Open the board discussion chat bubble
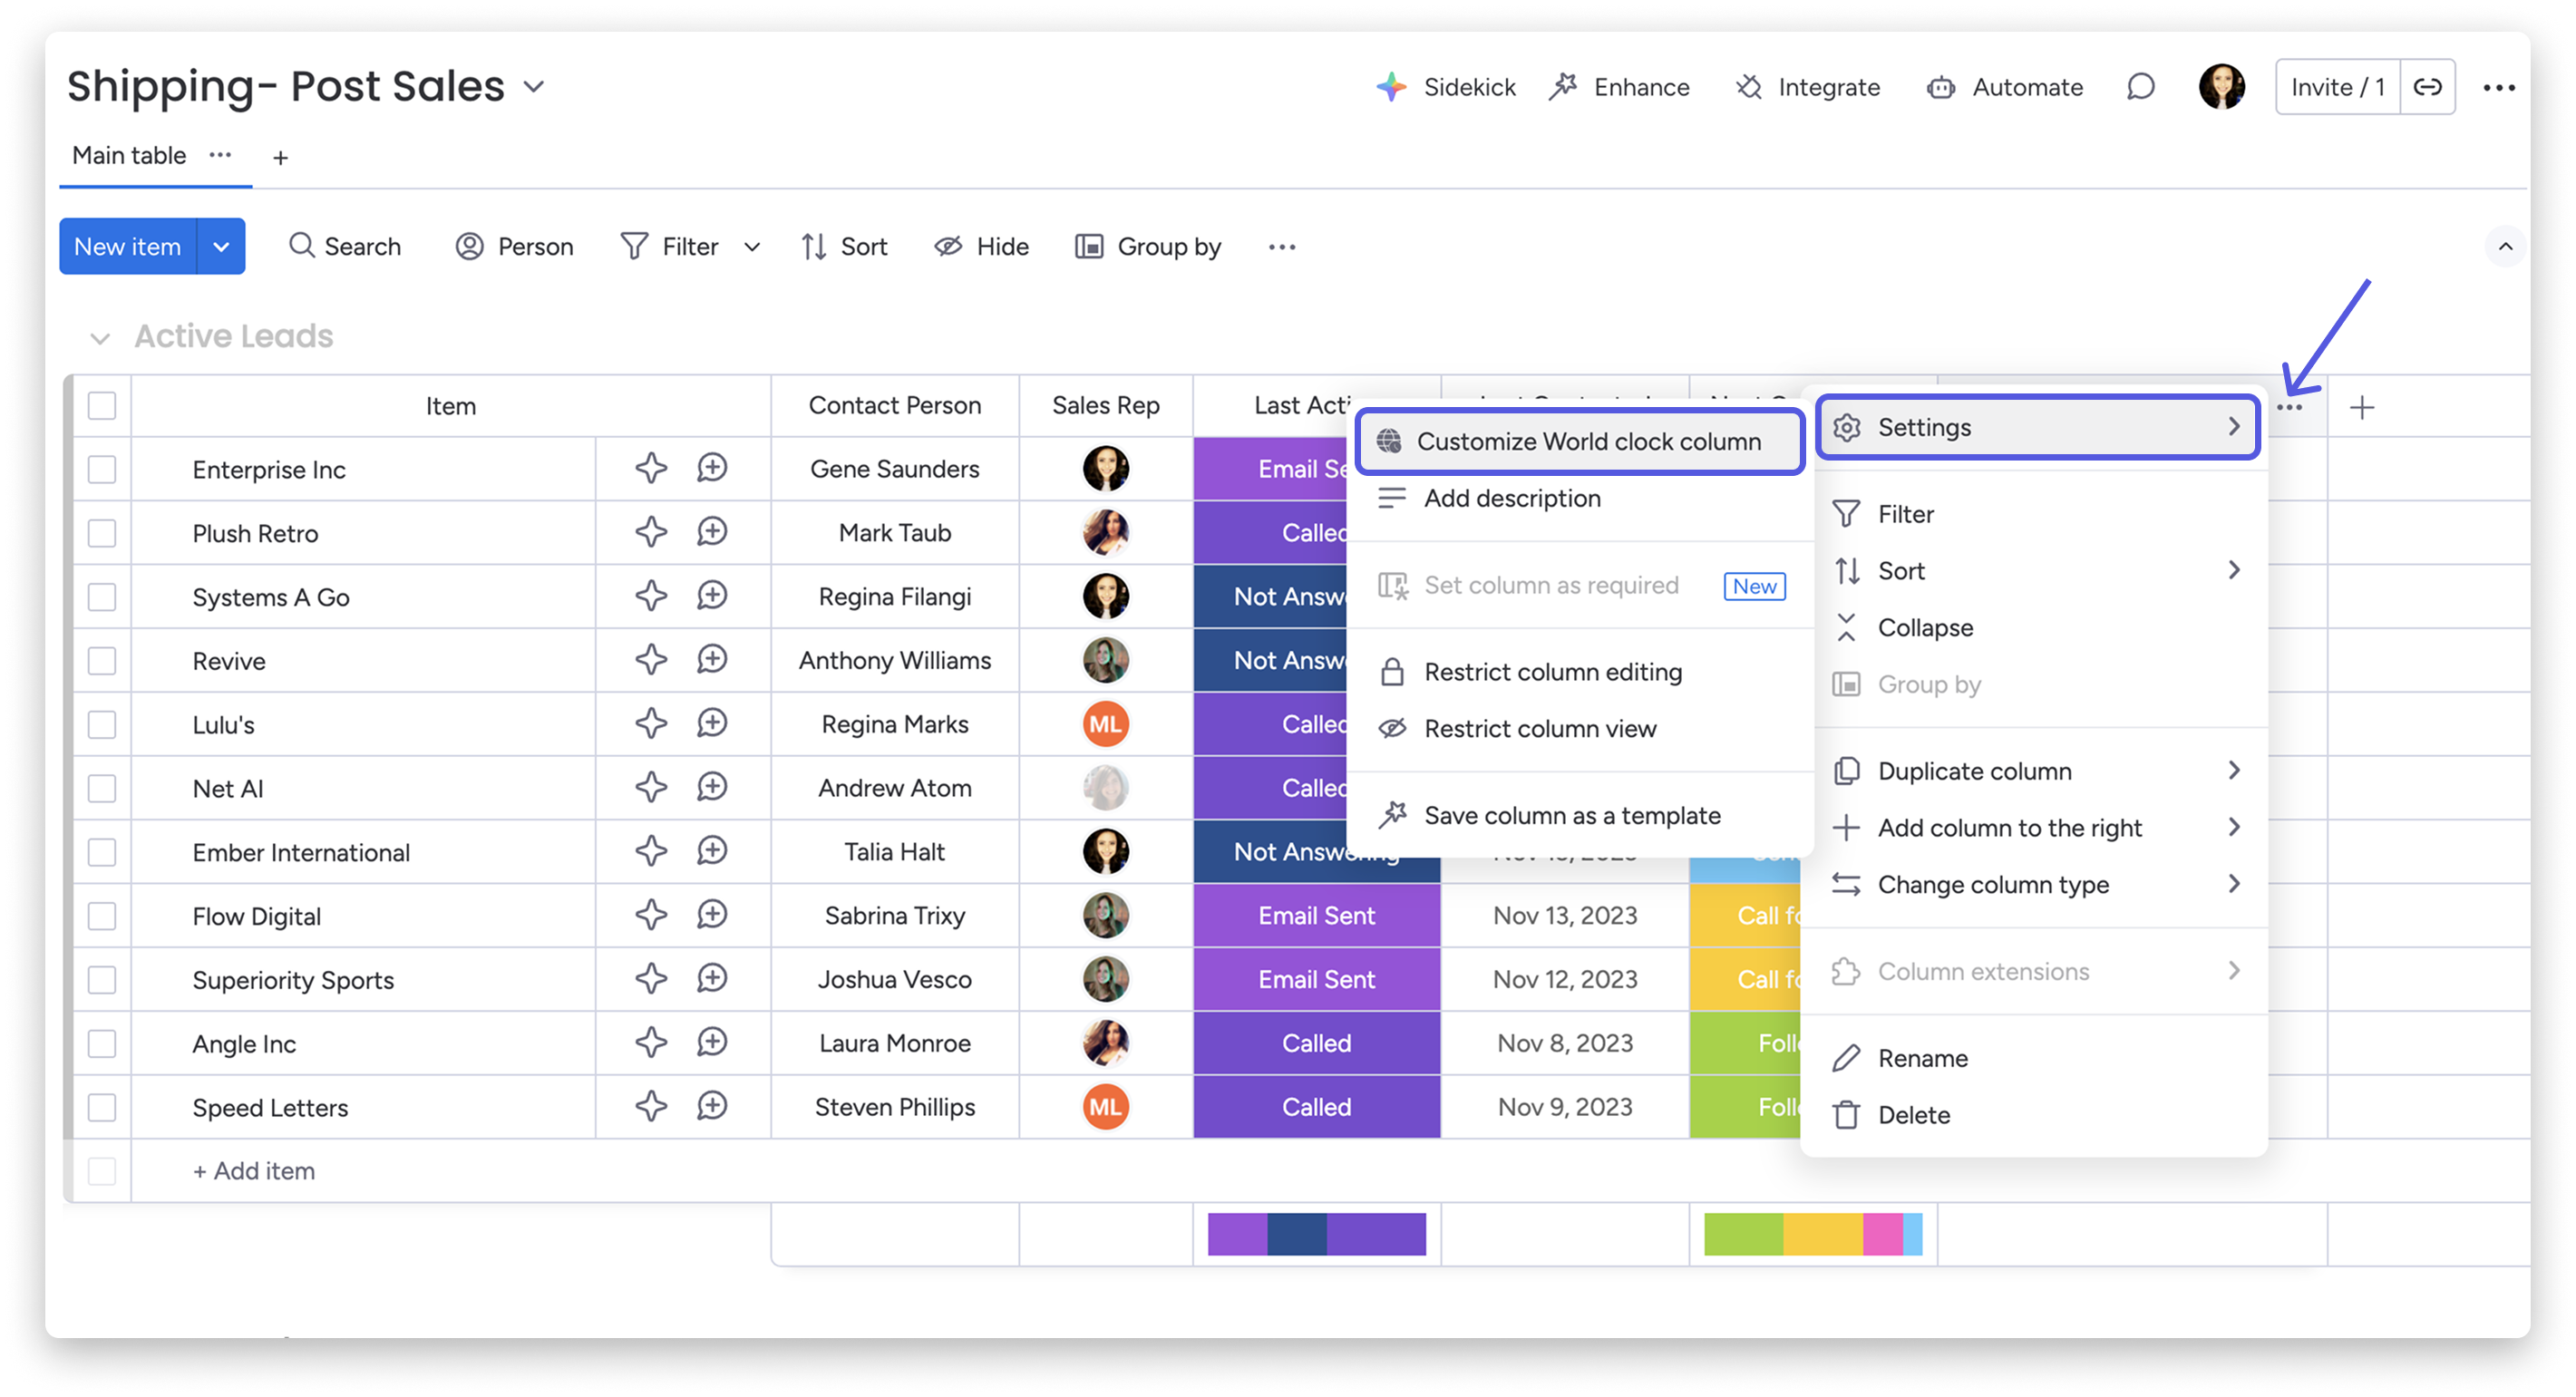The height and width of the screenshot is (1397, 2576). (2140, 87)
